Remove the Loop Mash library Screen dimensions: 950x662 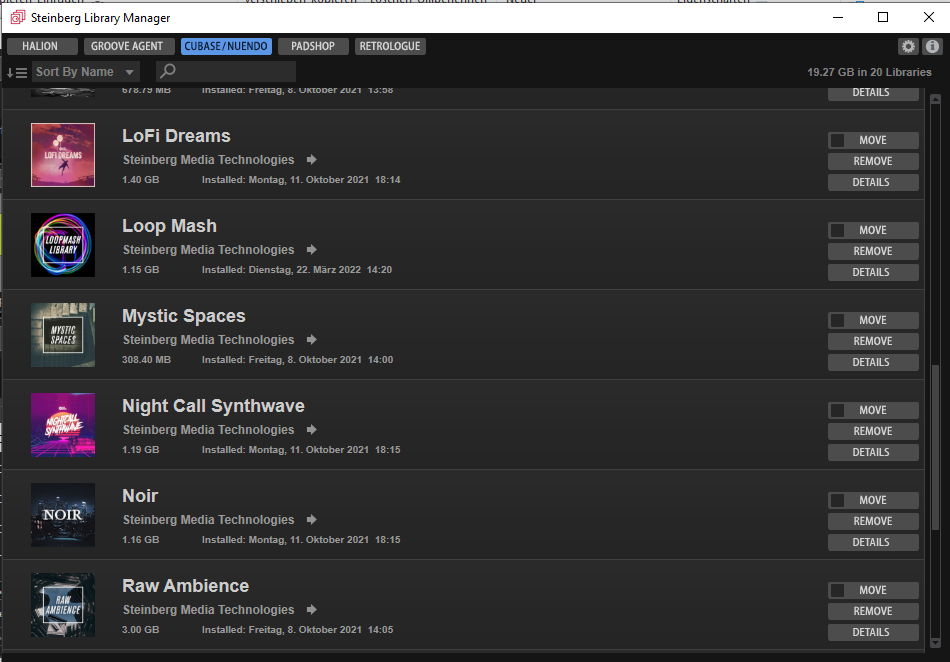point(873,251)
